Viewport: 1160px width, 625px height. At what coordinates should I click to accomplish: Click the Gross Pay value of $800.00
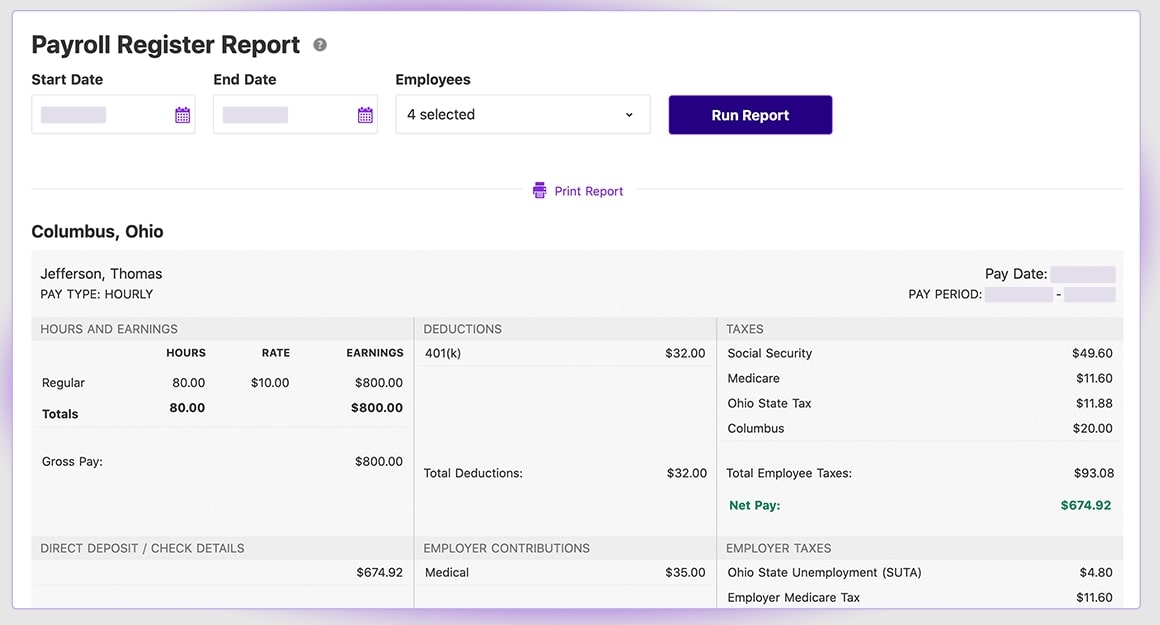pyautogui.click(x=379, y=461)
